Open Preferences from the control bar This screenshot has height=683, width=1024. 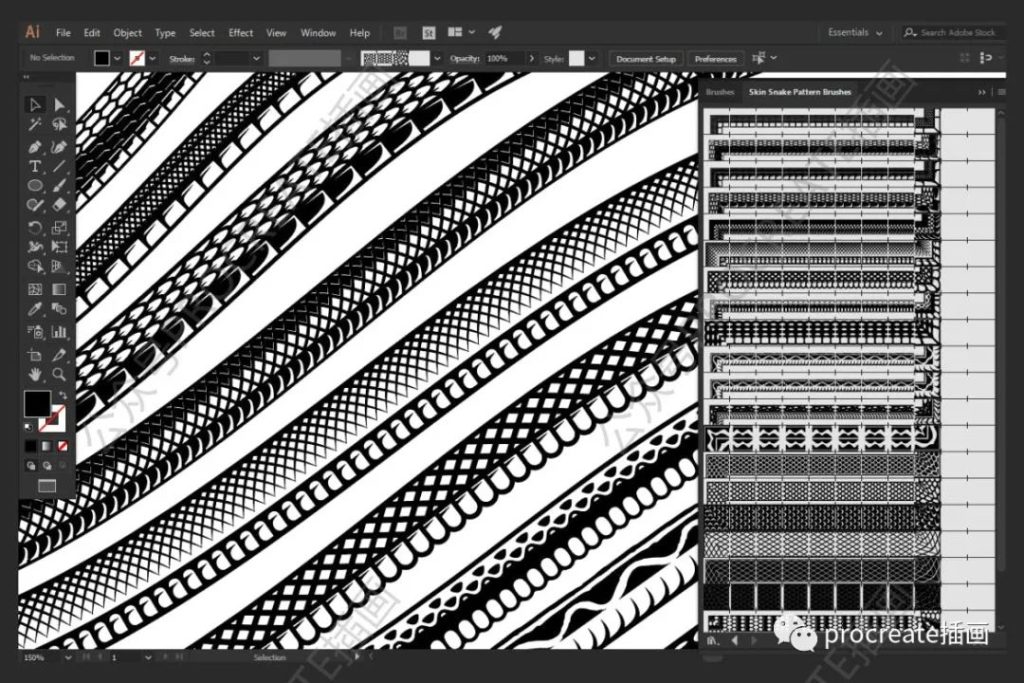(x=715, y=59)
